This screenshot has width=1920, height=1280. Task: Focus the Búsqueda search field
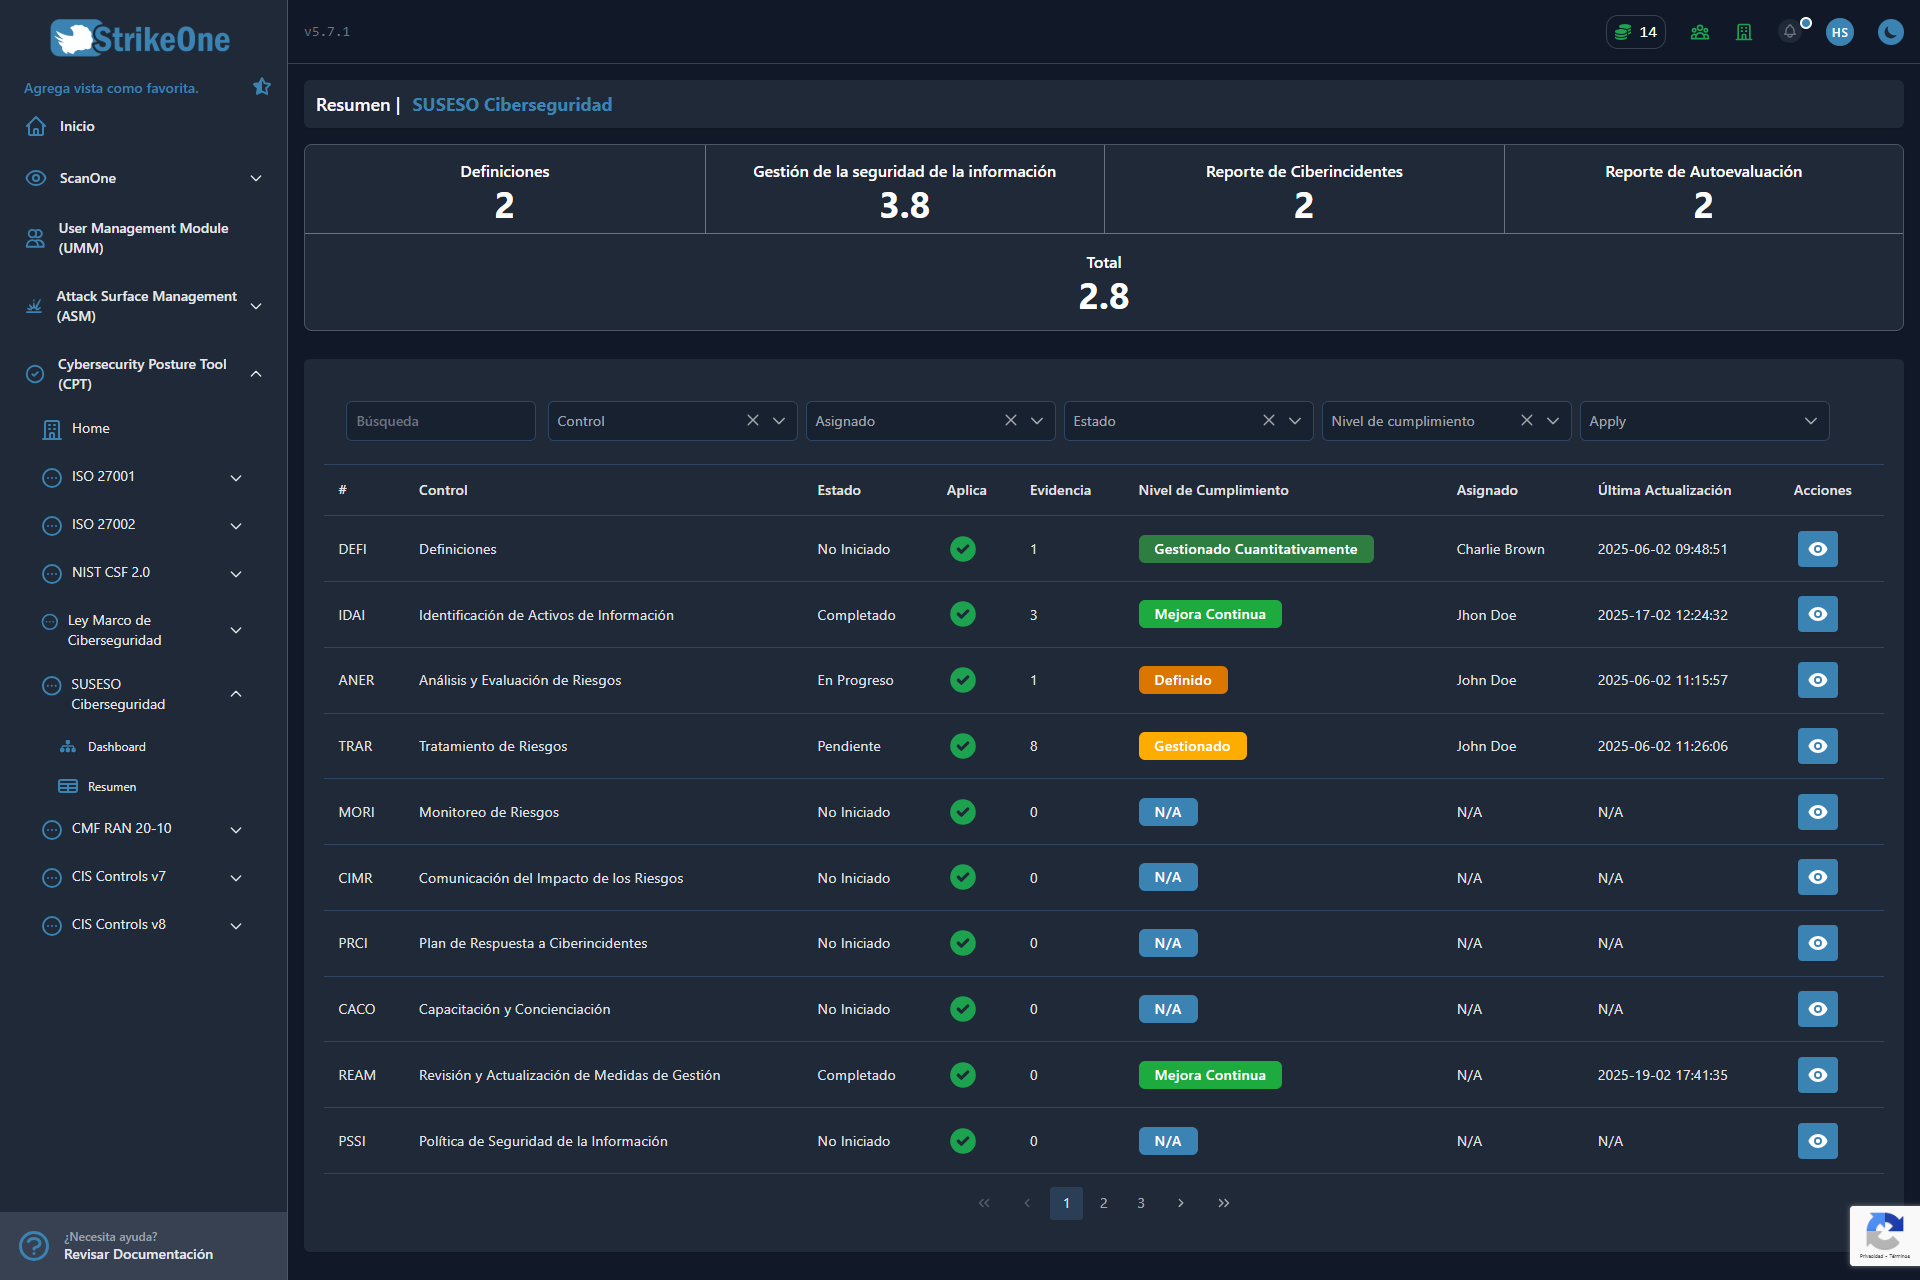click(440, 421)
